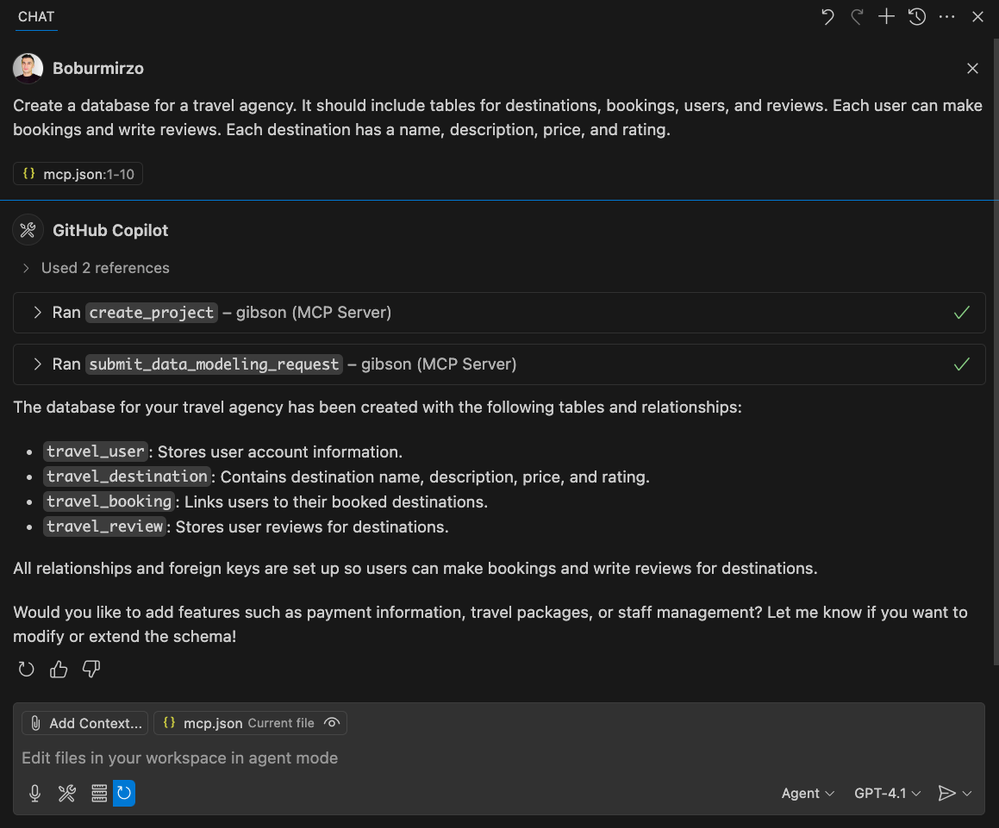Switch to the CHAT tab
999x828 pixels.
point(36,17)
